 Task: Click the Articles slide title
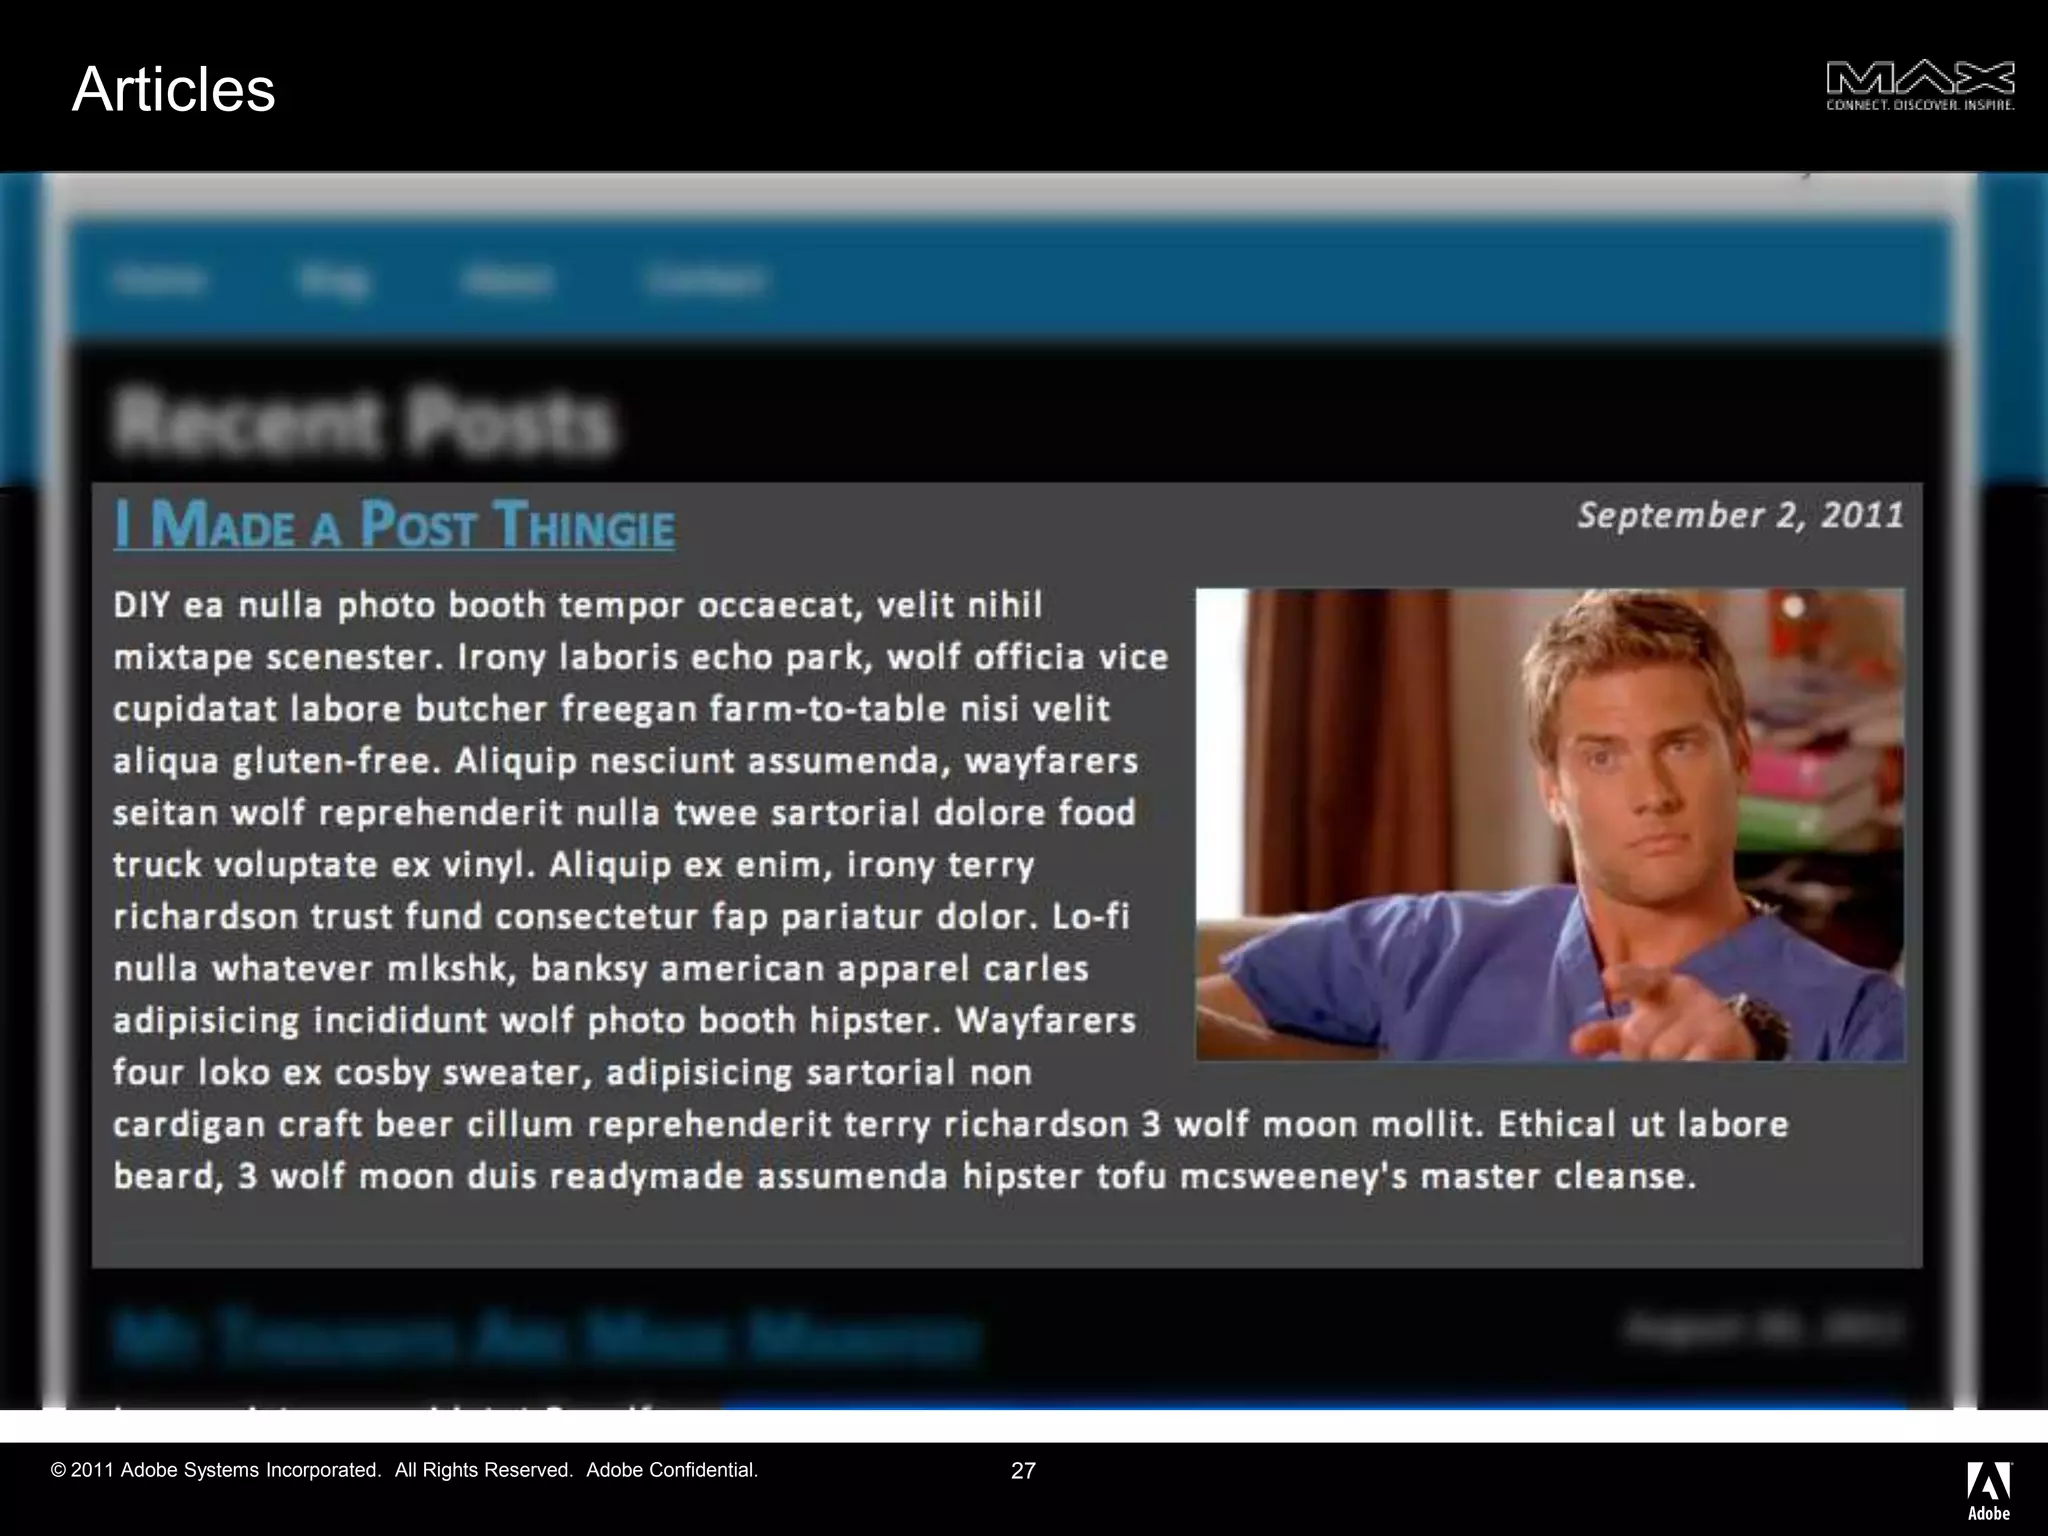[x=174, y=90]
